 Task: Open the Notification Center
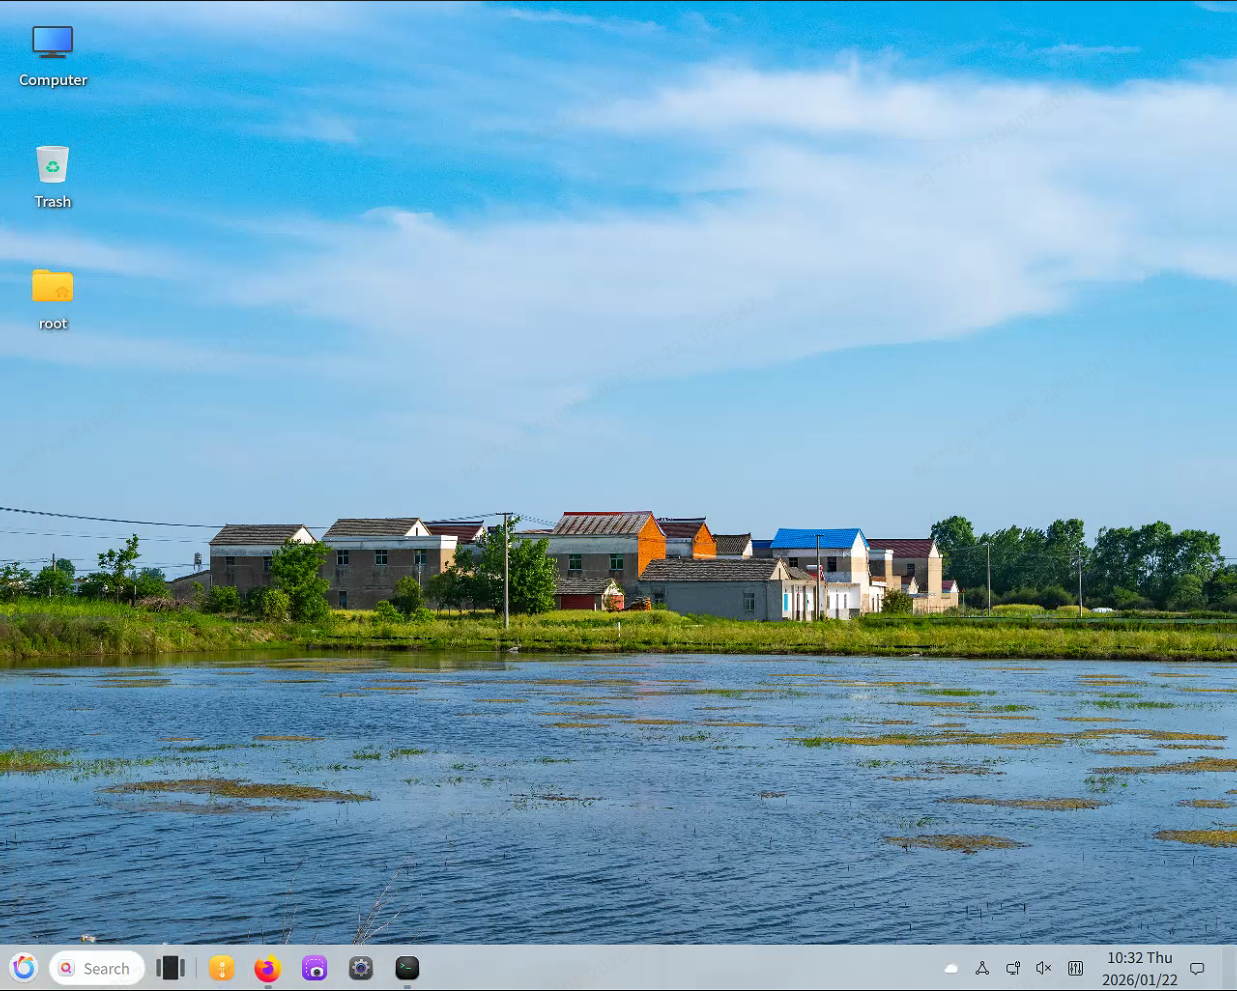point(1197,968)
